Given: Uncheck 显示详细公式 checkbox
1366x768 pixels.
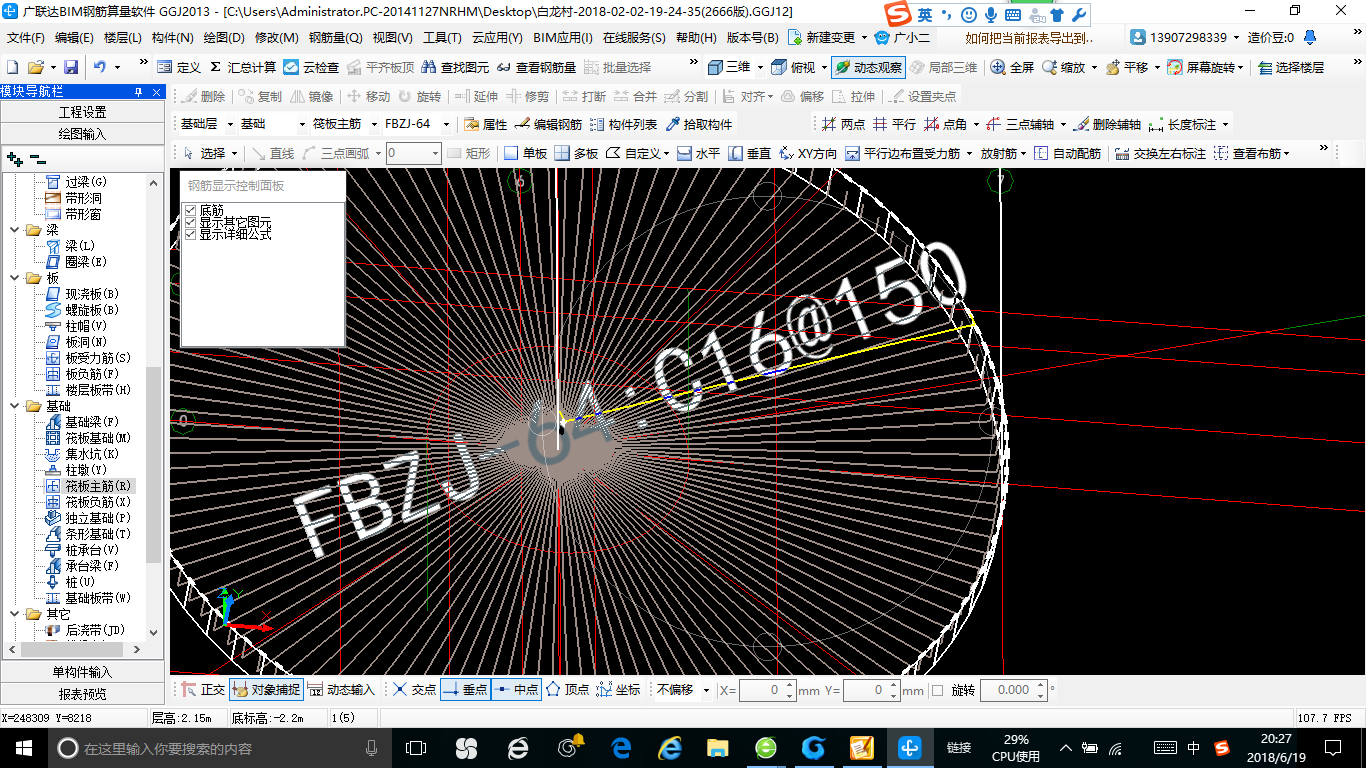Looking at the screenshot, I should pyautogui.click(x=190, y=234).
